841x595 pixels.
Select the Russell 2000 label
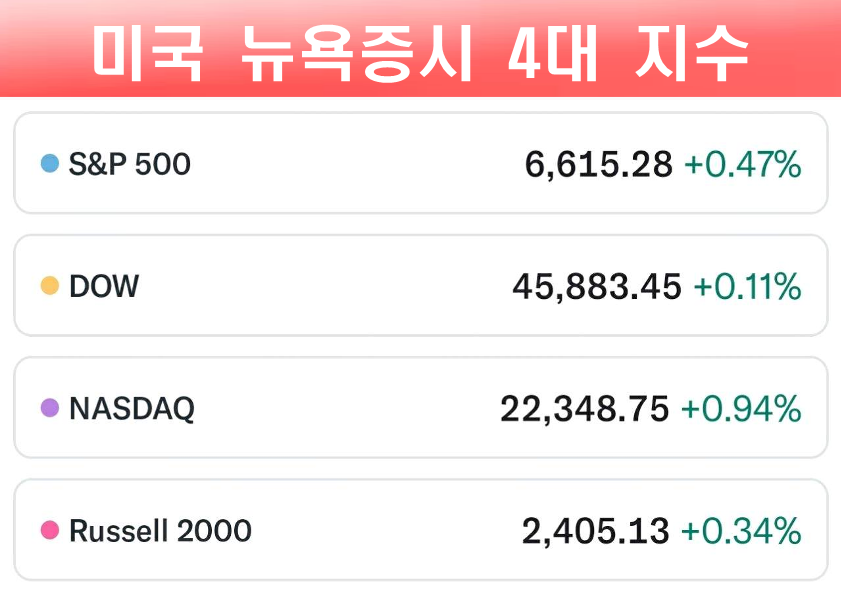click(160, 531)
